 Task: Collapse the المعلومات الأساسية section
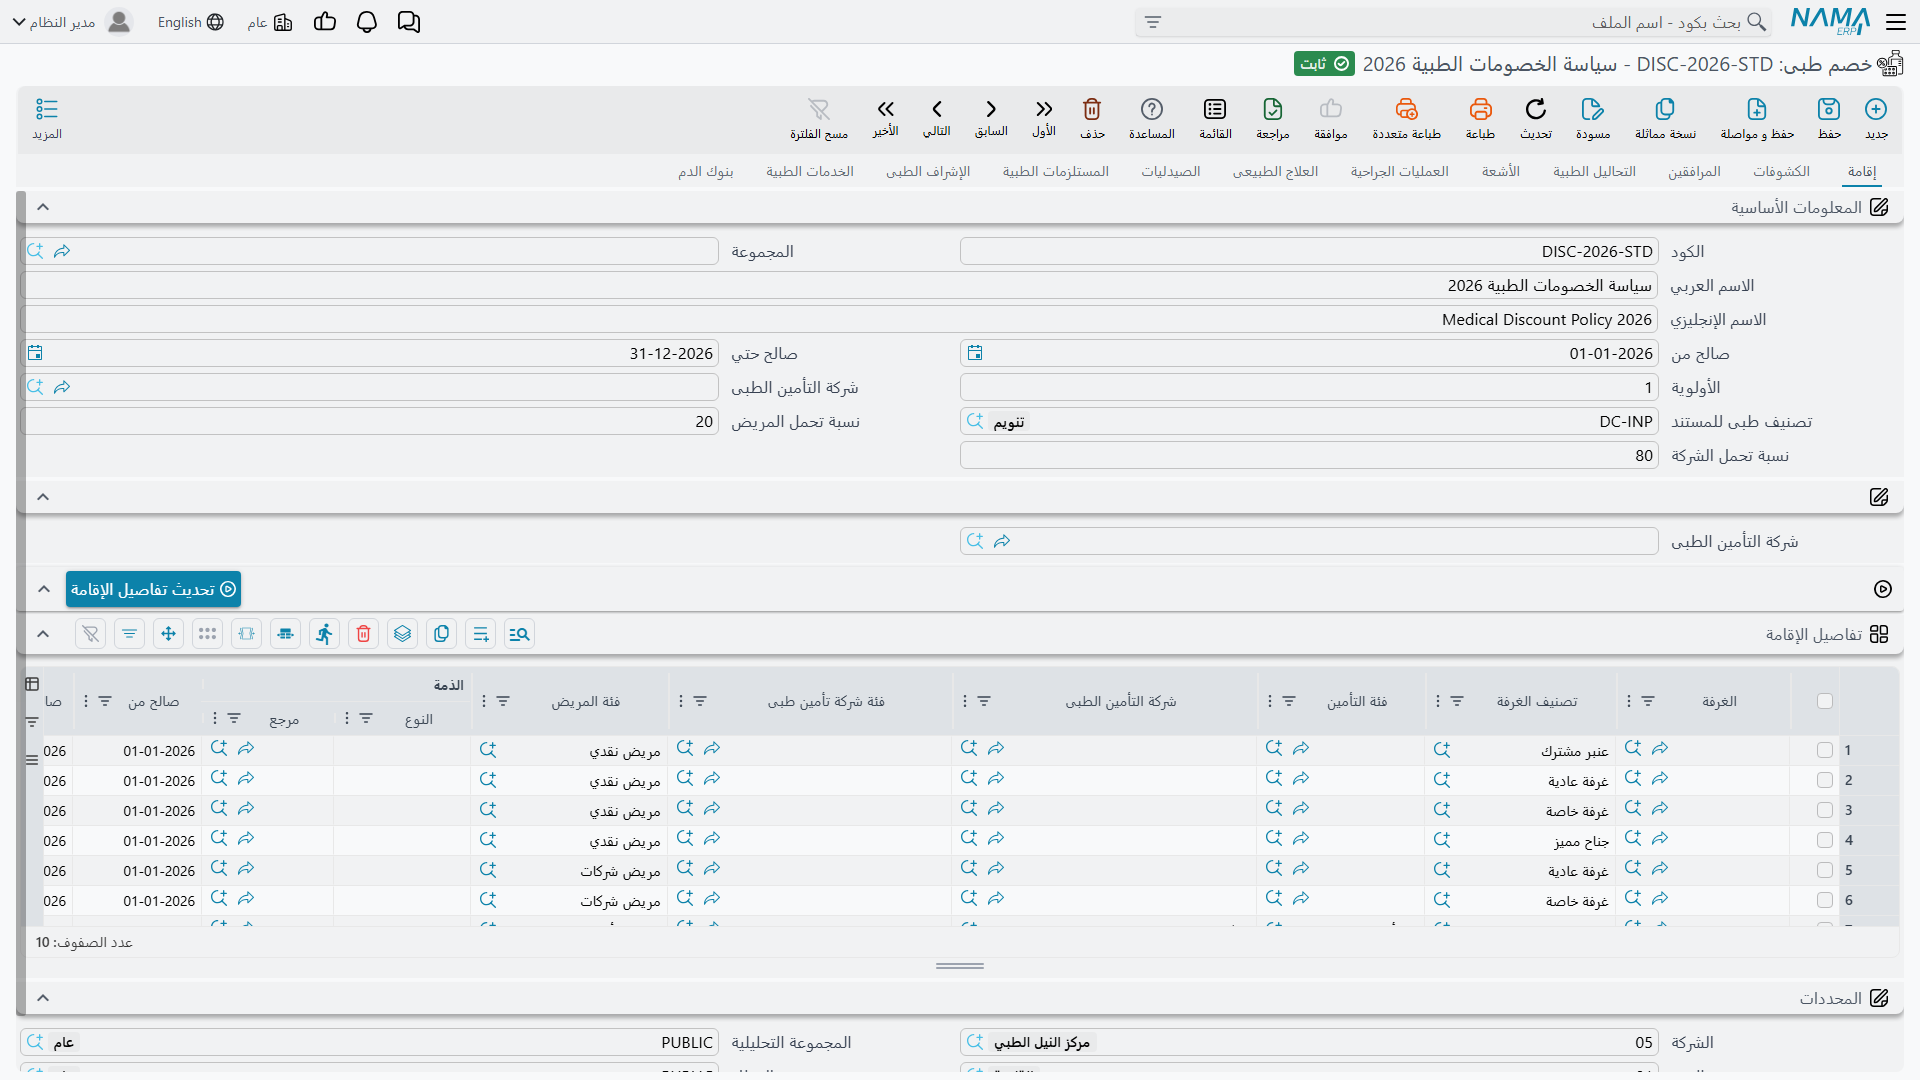43,207
